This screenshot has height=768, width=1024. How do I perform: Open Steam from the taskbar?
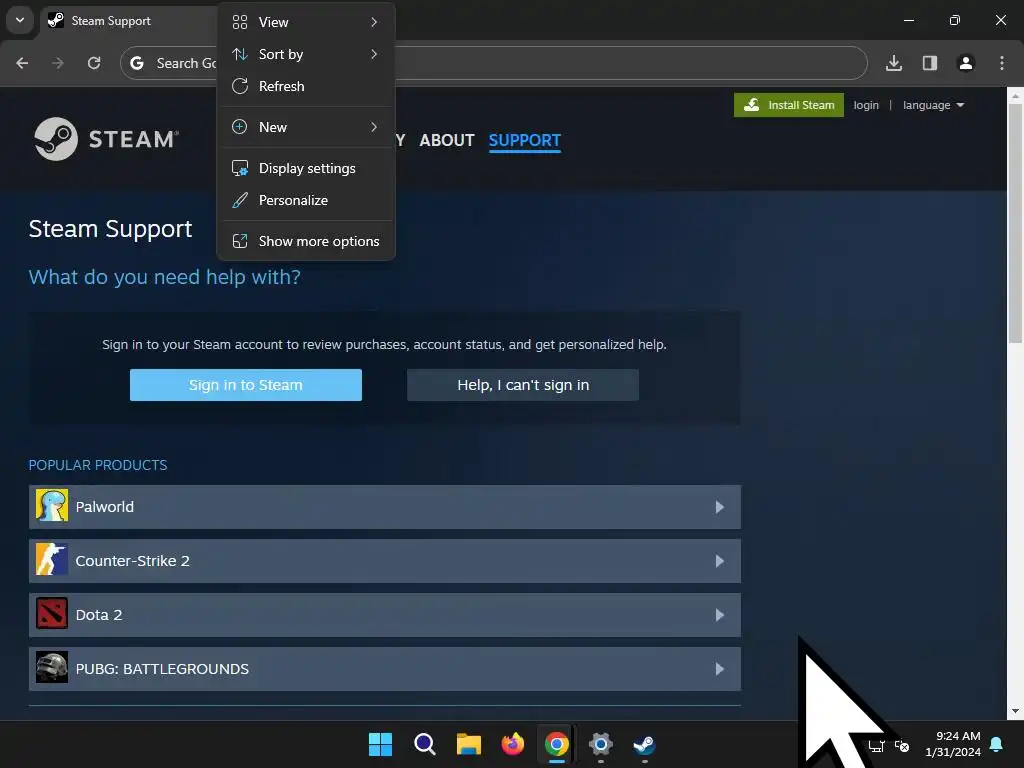(x=645, y=744)
